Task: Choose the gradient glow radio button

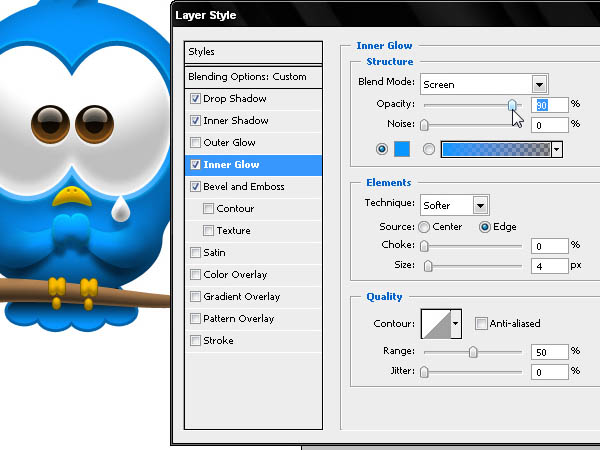Action: (x=429, y=149)
